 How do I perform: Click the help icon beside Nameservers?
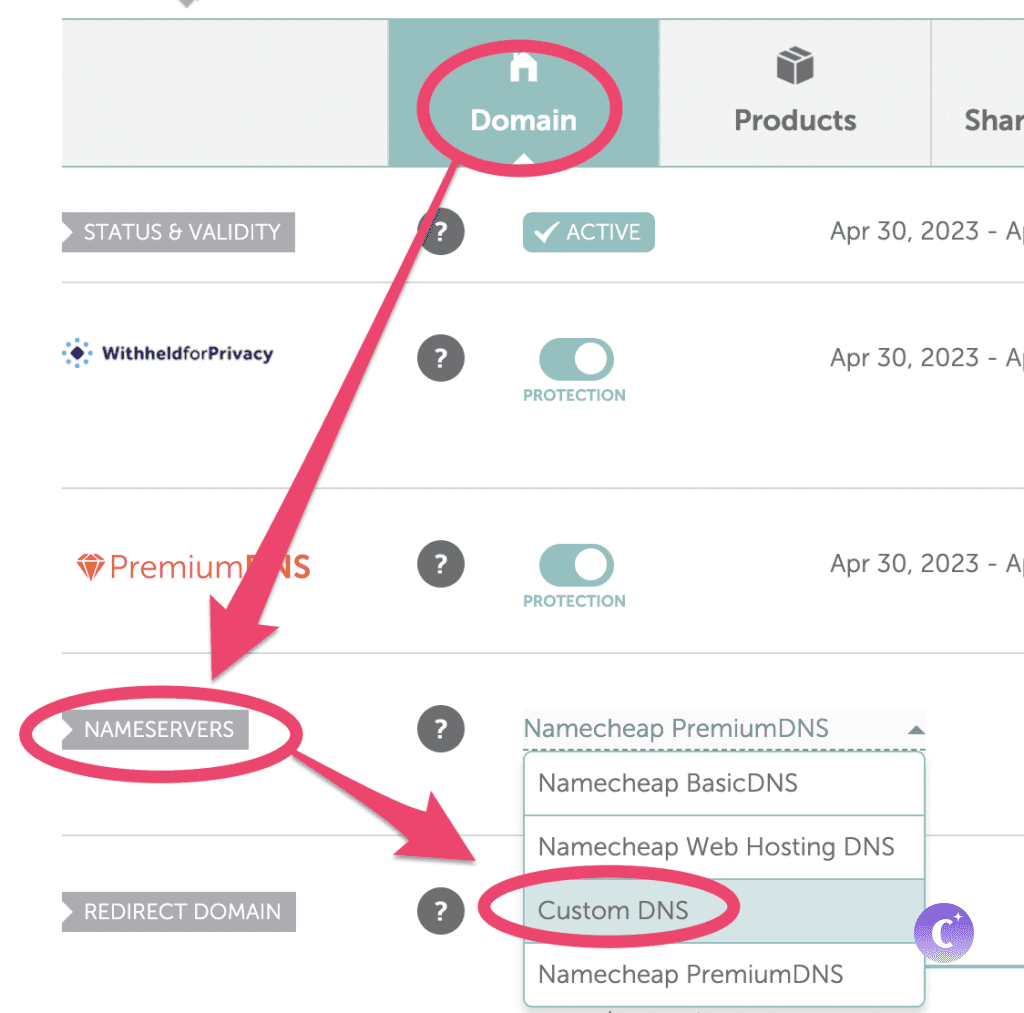441,728
